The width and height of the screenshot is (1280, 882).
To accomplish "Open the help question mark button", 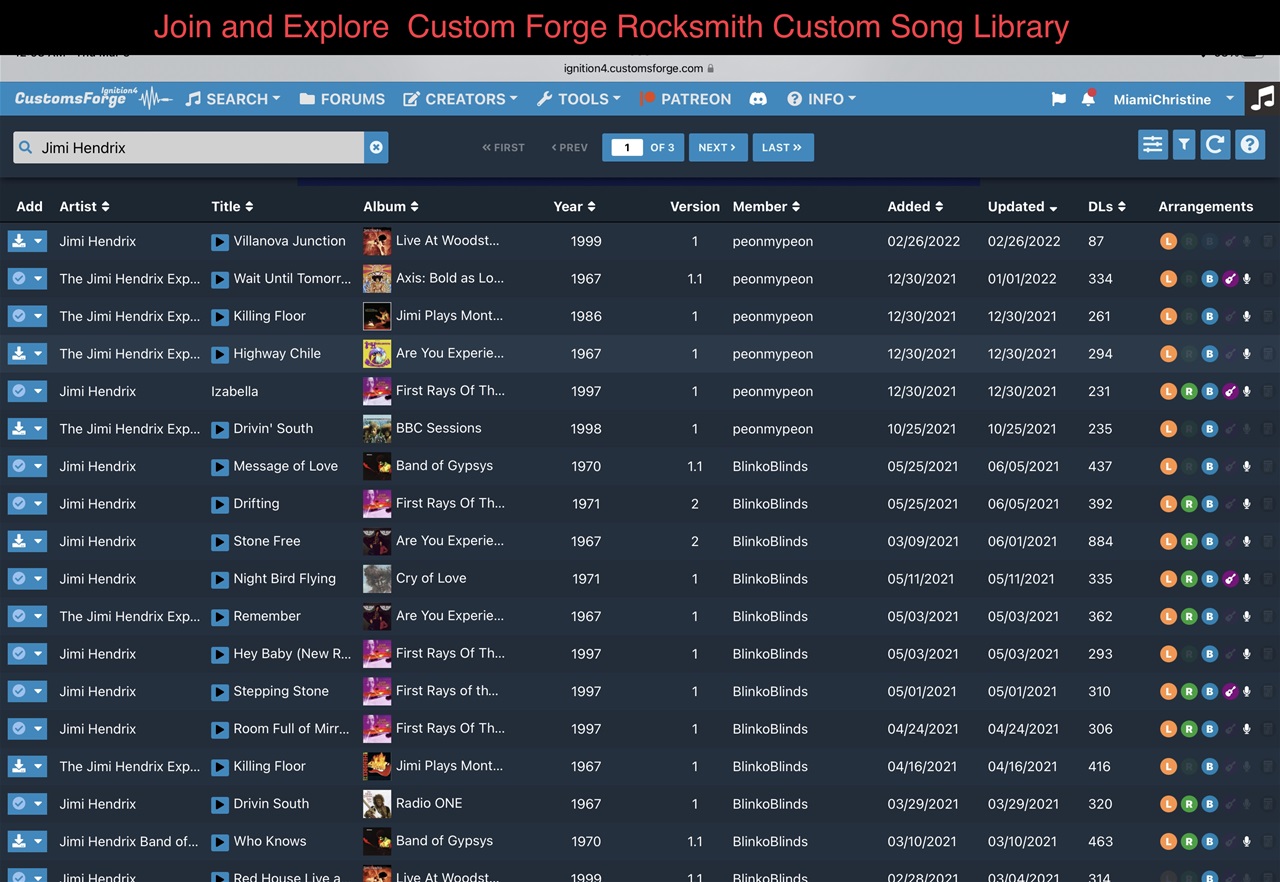I will (x=1250, y=145).
